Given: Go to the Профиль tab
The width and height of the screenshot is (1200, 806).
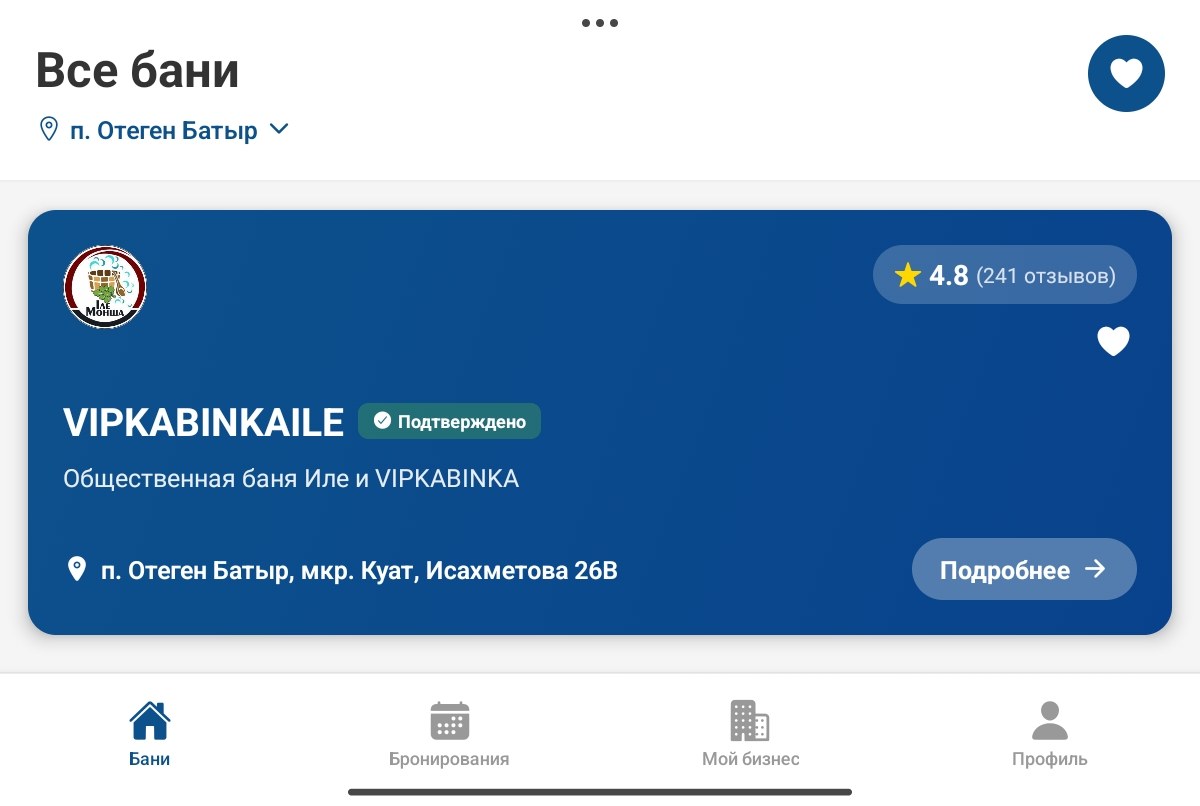Looking at the screenshot, I should click(x=1049, y=734).
